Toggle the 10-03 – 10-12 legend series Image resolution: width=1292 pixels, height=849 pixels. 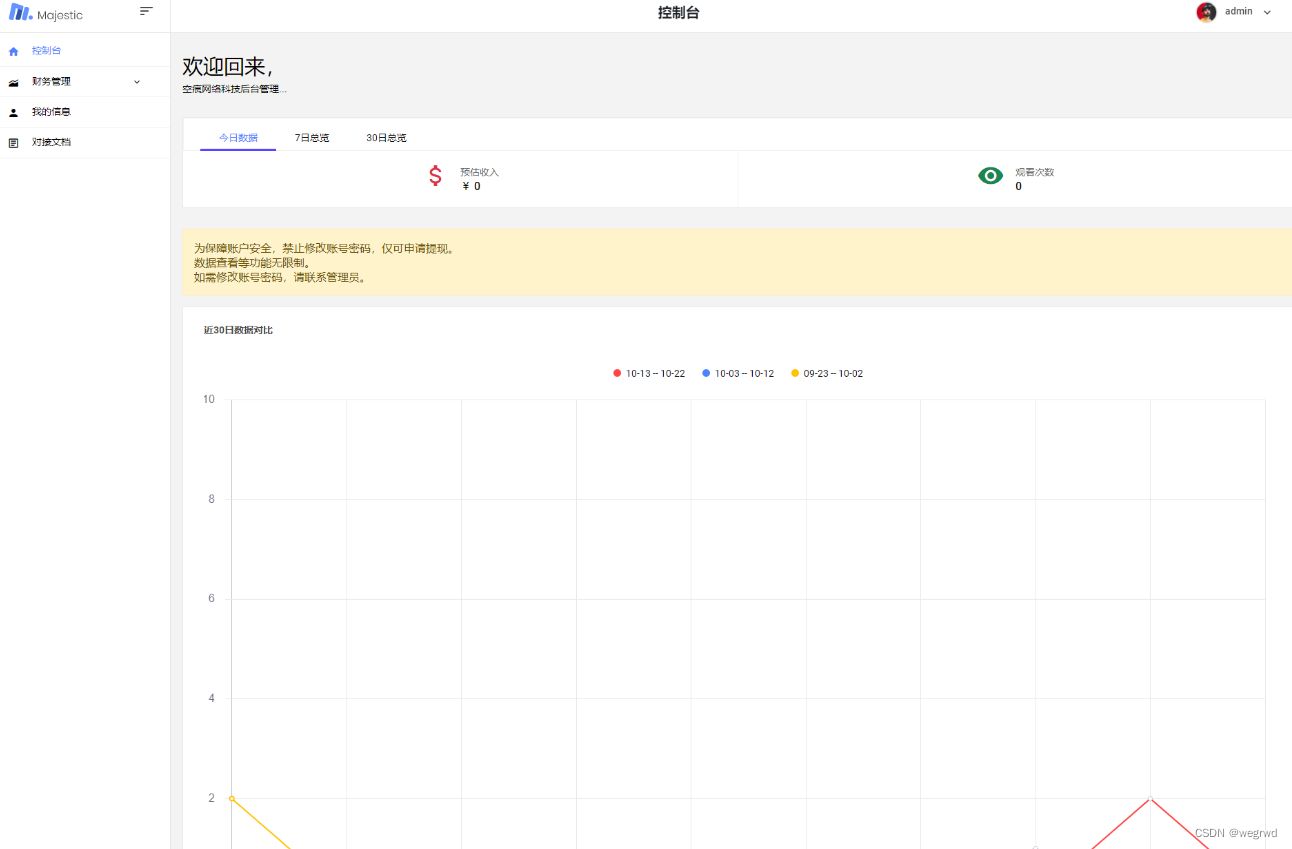click(x=738, y=374)
